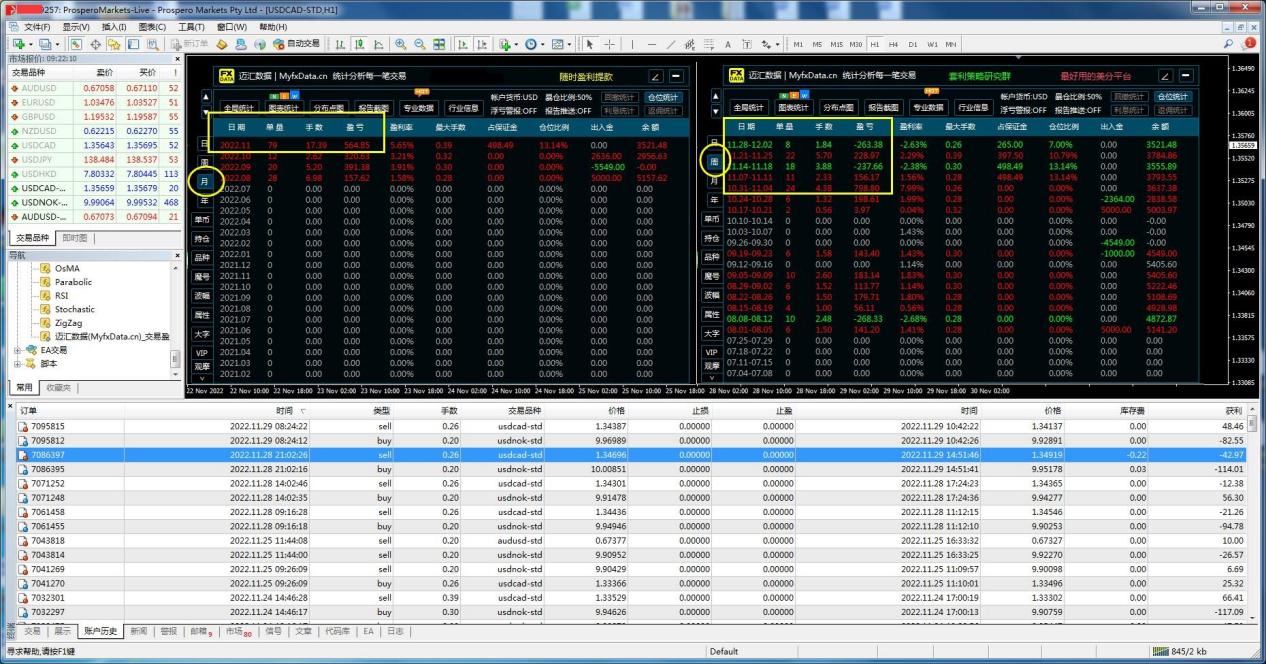1266x664 pixels.
Task: Select bar chart display icon
Action: [x=340, y=44]
